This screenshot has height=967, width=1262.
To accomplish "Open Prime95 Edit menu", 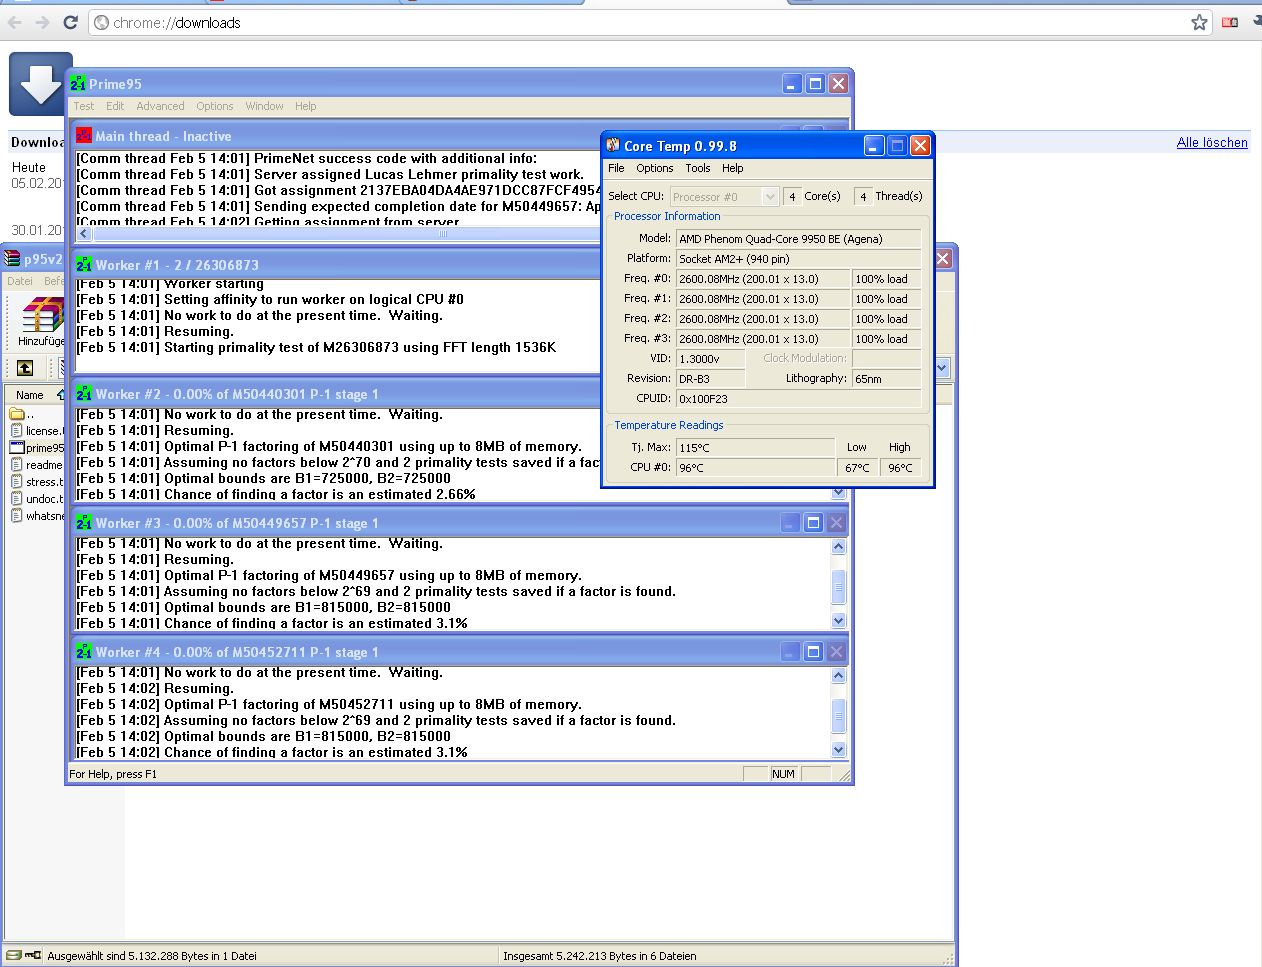I will tap(116, 106).
